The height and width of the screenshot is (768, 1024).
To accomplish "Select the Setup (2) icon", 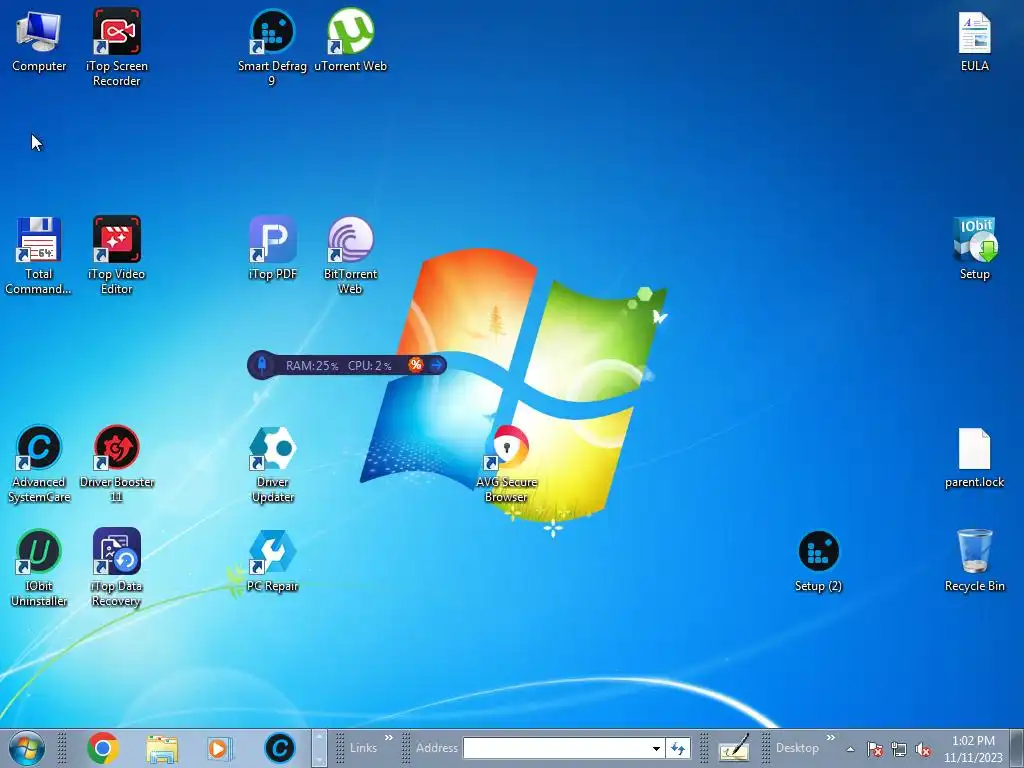I will point(818,561).
